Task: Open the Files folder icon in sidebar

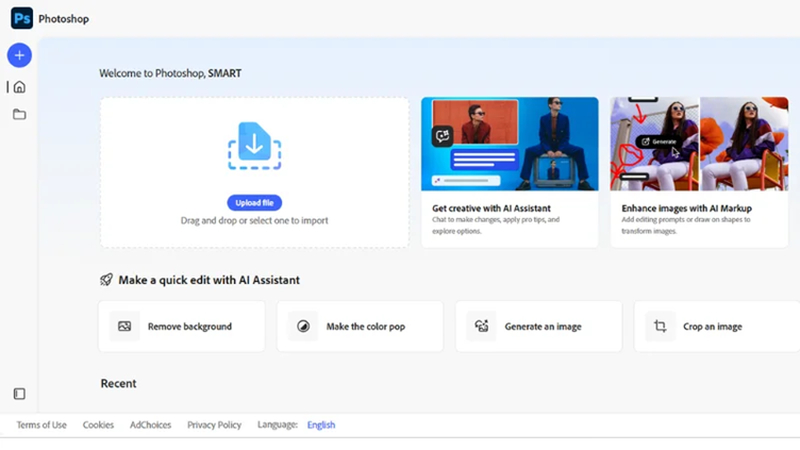Action: click(19, 114)
